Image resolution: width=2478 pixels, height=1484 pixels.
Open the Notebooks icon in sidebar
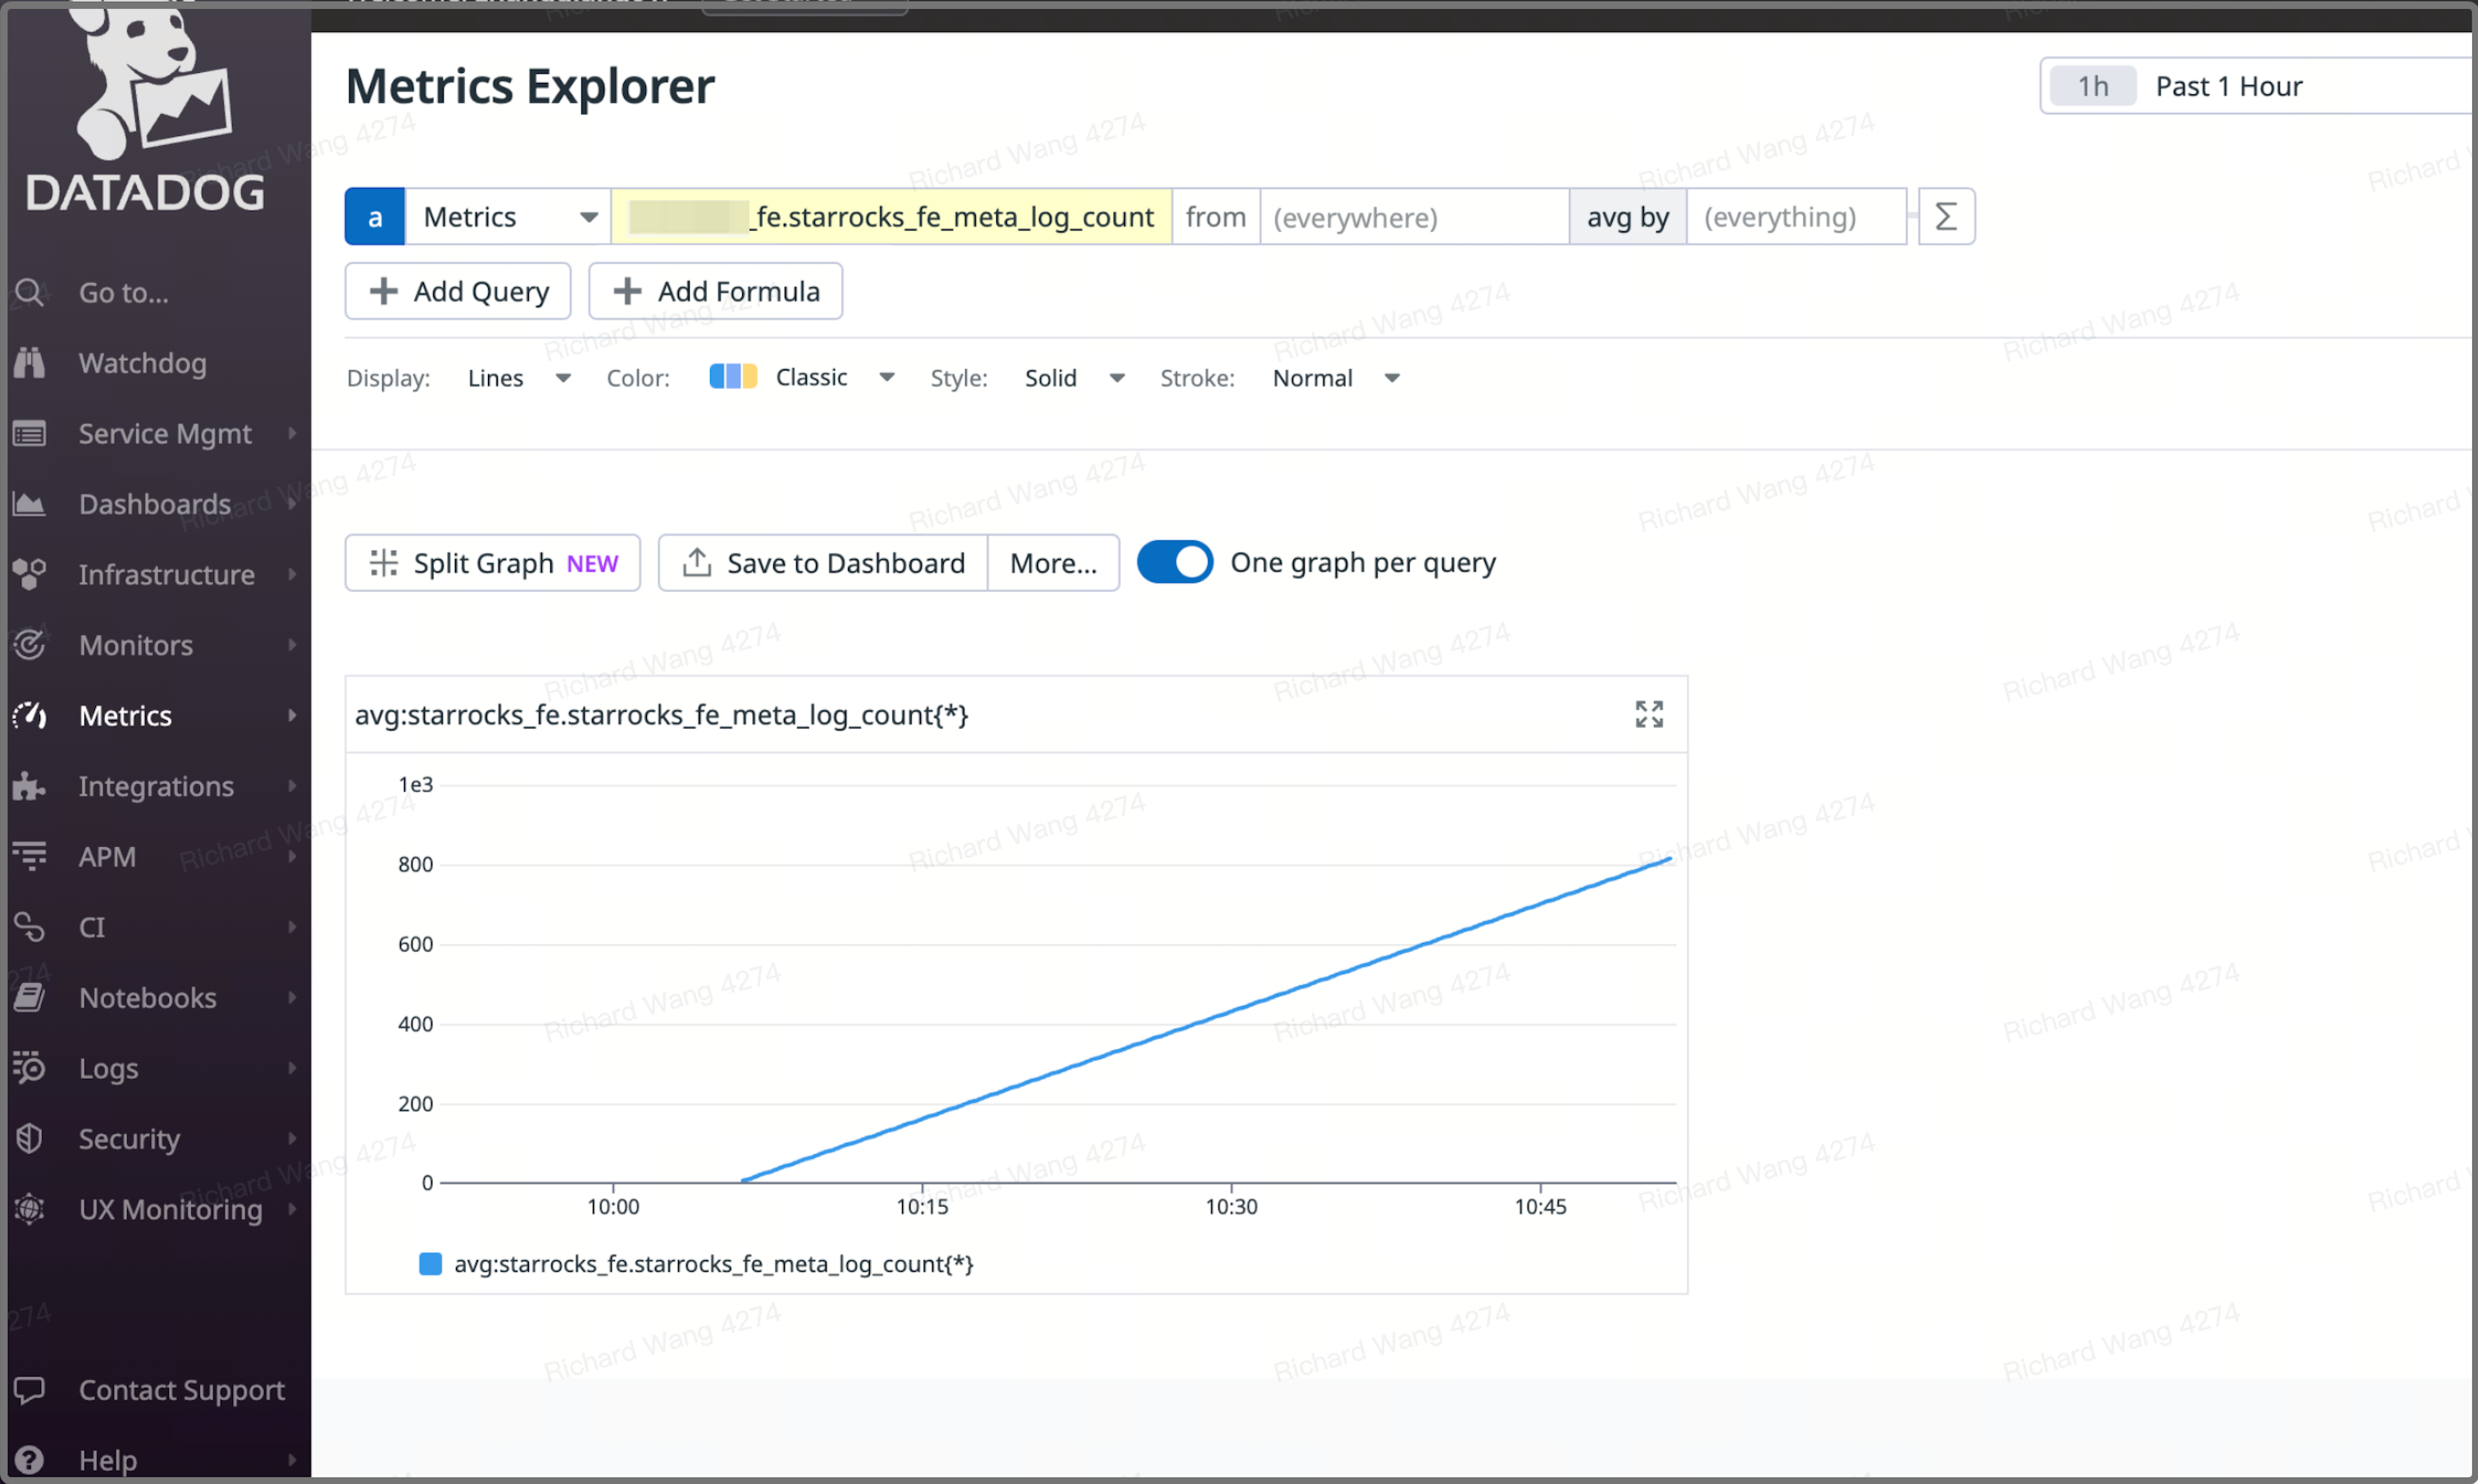(30, 997)
